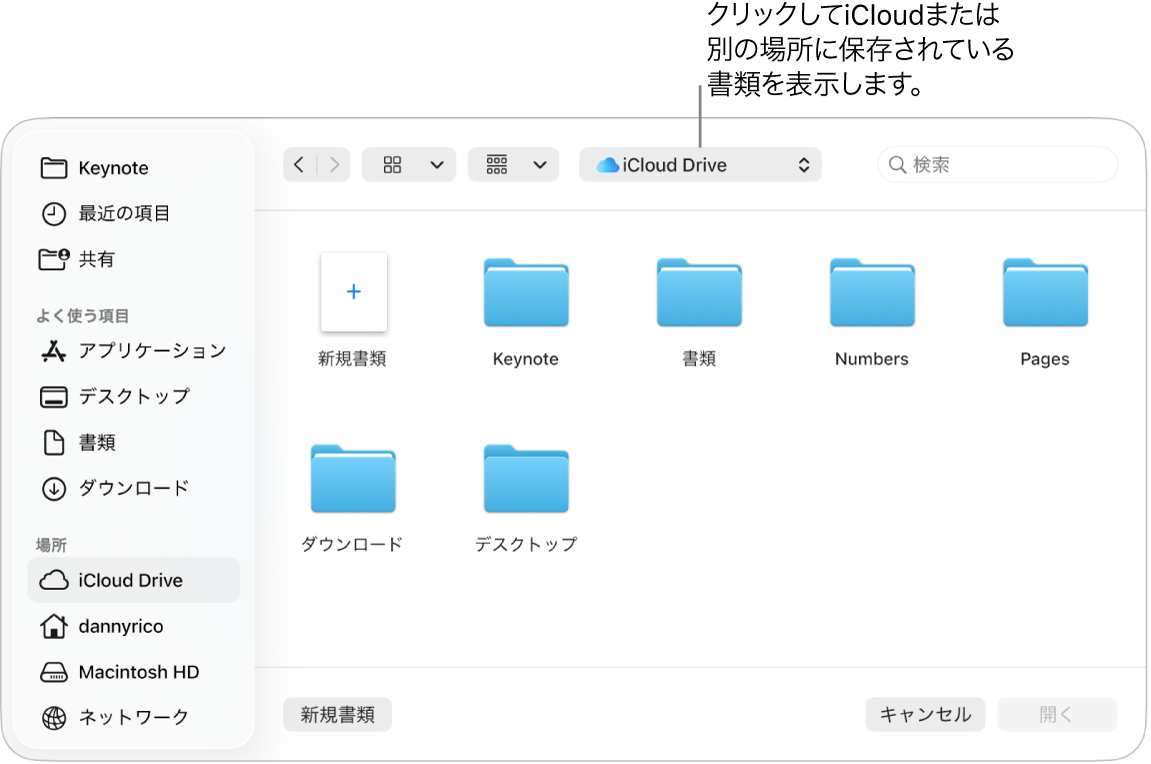Open the Numbers folder
The height and width of the screenshot is (764, 1151).
(x=871, y=293)
